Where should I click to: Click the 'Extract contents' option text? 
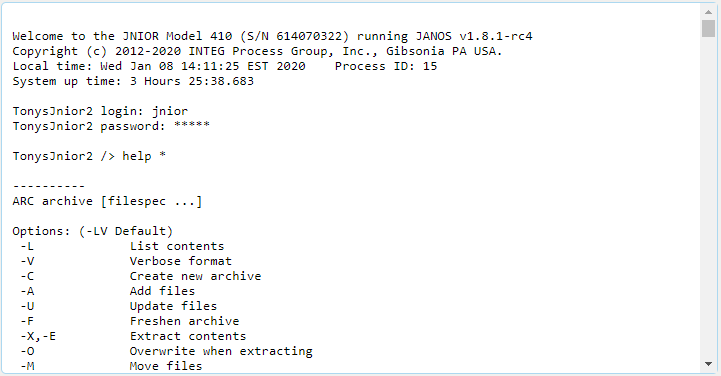point(188,336)
